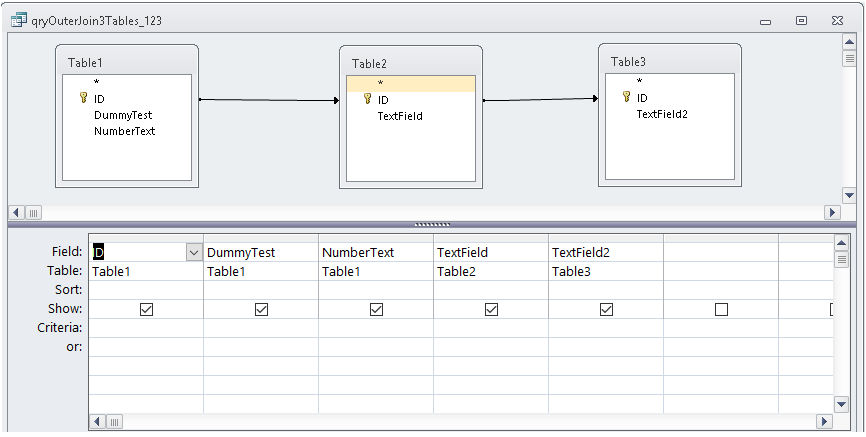Viewport: 866px width, 437px height.
Task: Click the design grid scroll right arrow
Action: tap(824, 422)
